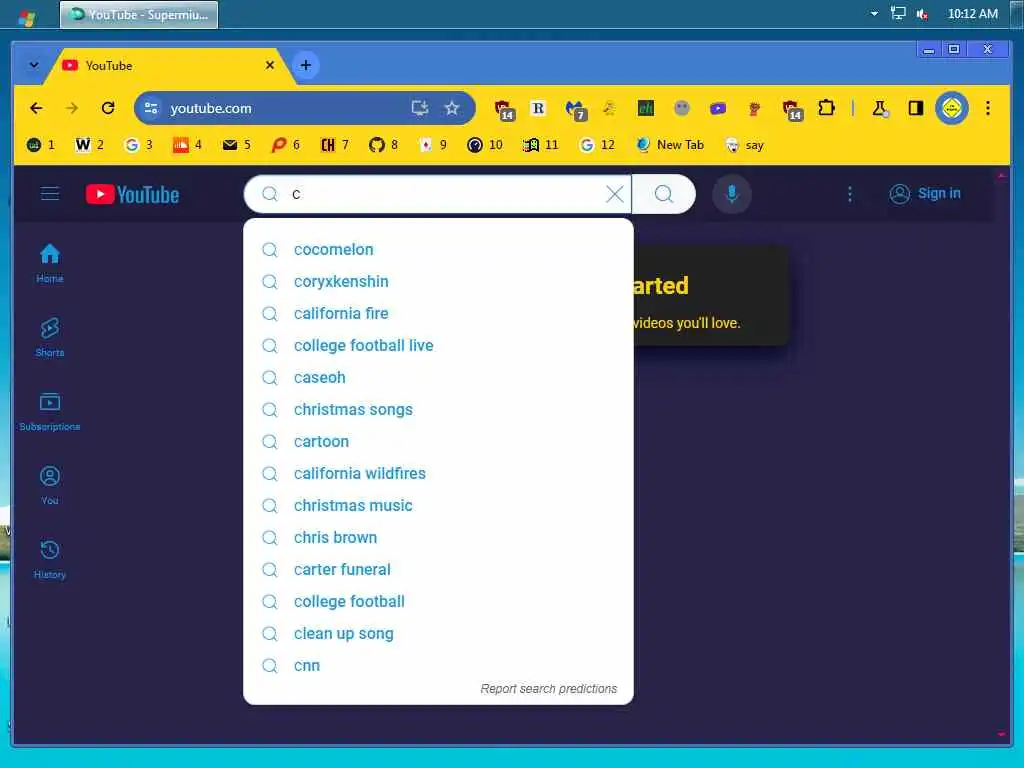Screen dimensions: 1024x768
Task: Select the 'coryxkenshin' suggestion
Action: tap(438, 281)
